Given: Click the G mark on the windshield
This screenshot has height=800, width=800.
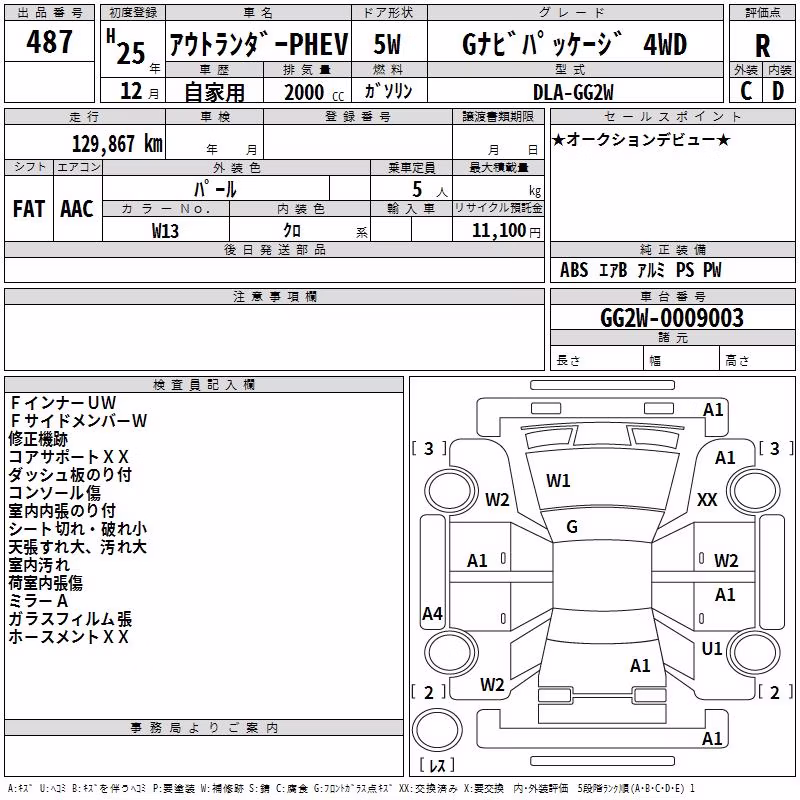Looking at the screenshot, I should point(572,527).
